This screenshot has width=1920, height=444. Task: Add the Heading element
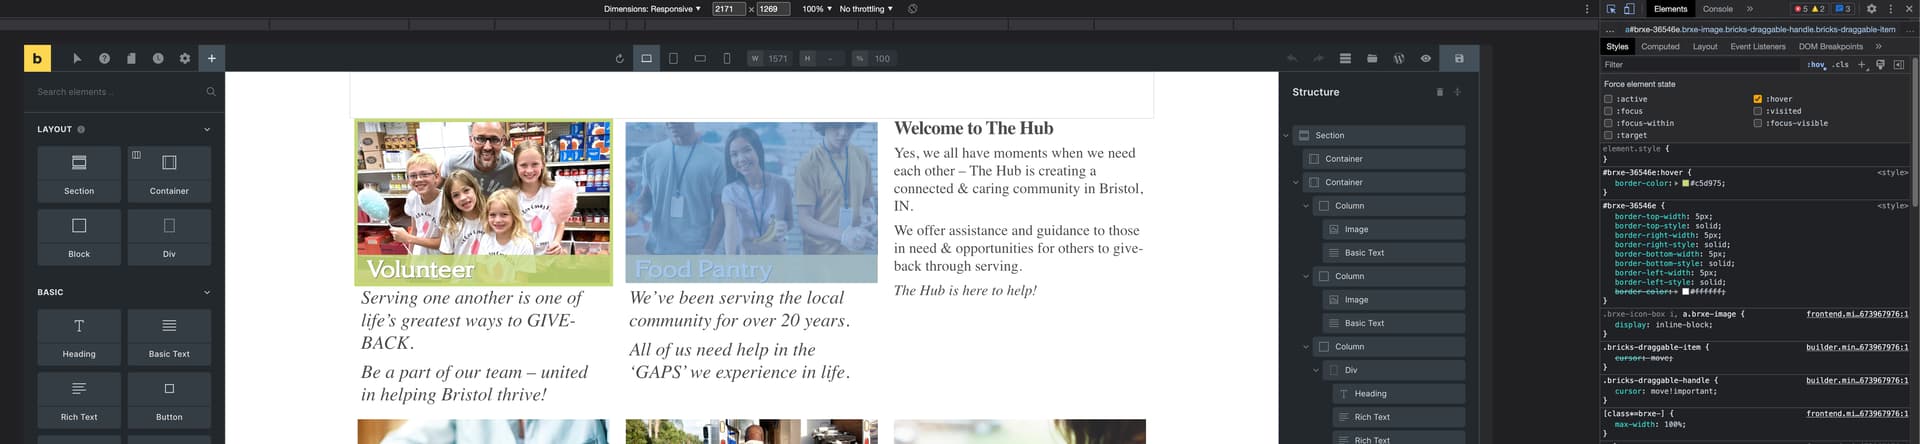pyautogui.click(x=79, y=335)
